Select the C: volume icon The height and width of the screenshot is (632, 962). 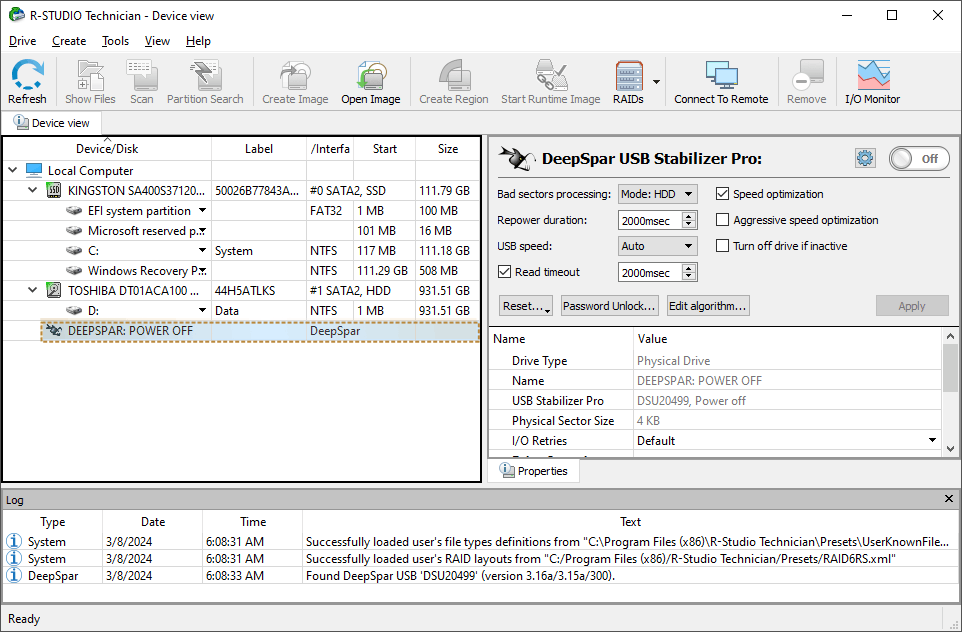tap(74, 250)
